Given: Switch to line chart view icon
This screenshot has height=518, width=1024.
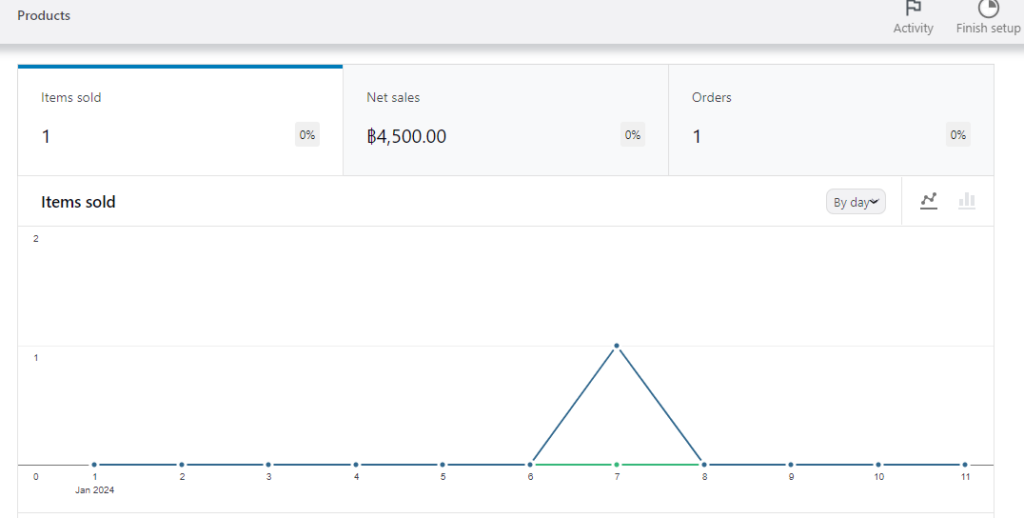Looking at the screenshot, I should tap(929, 201).
